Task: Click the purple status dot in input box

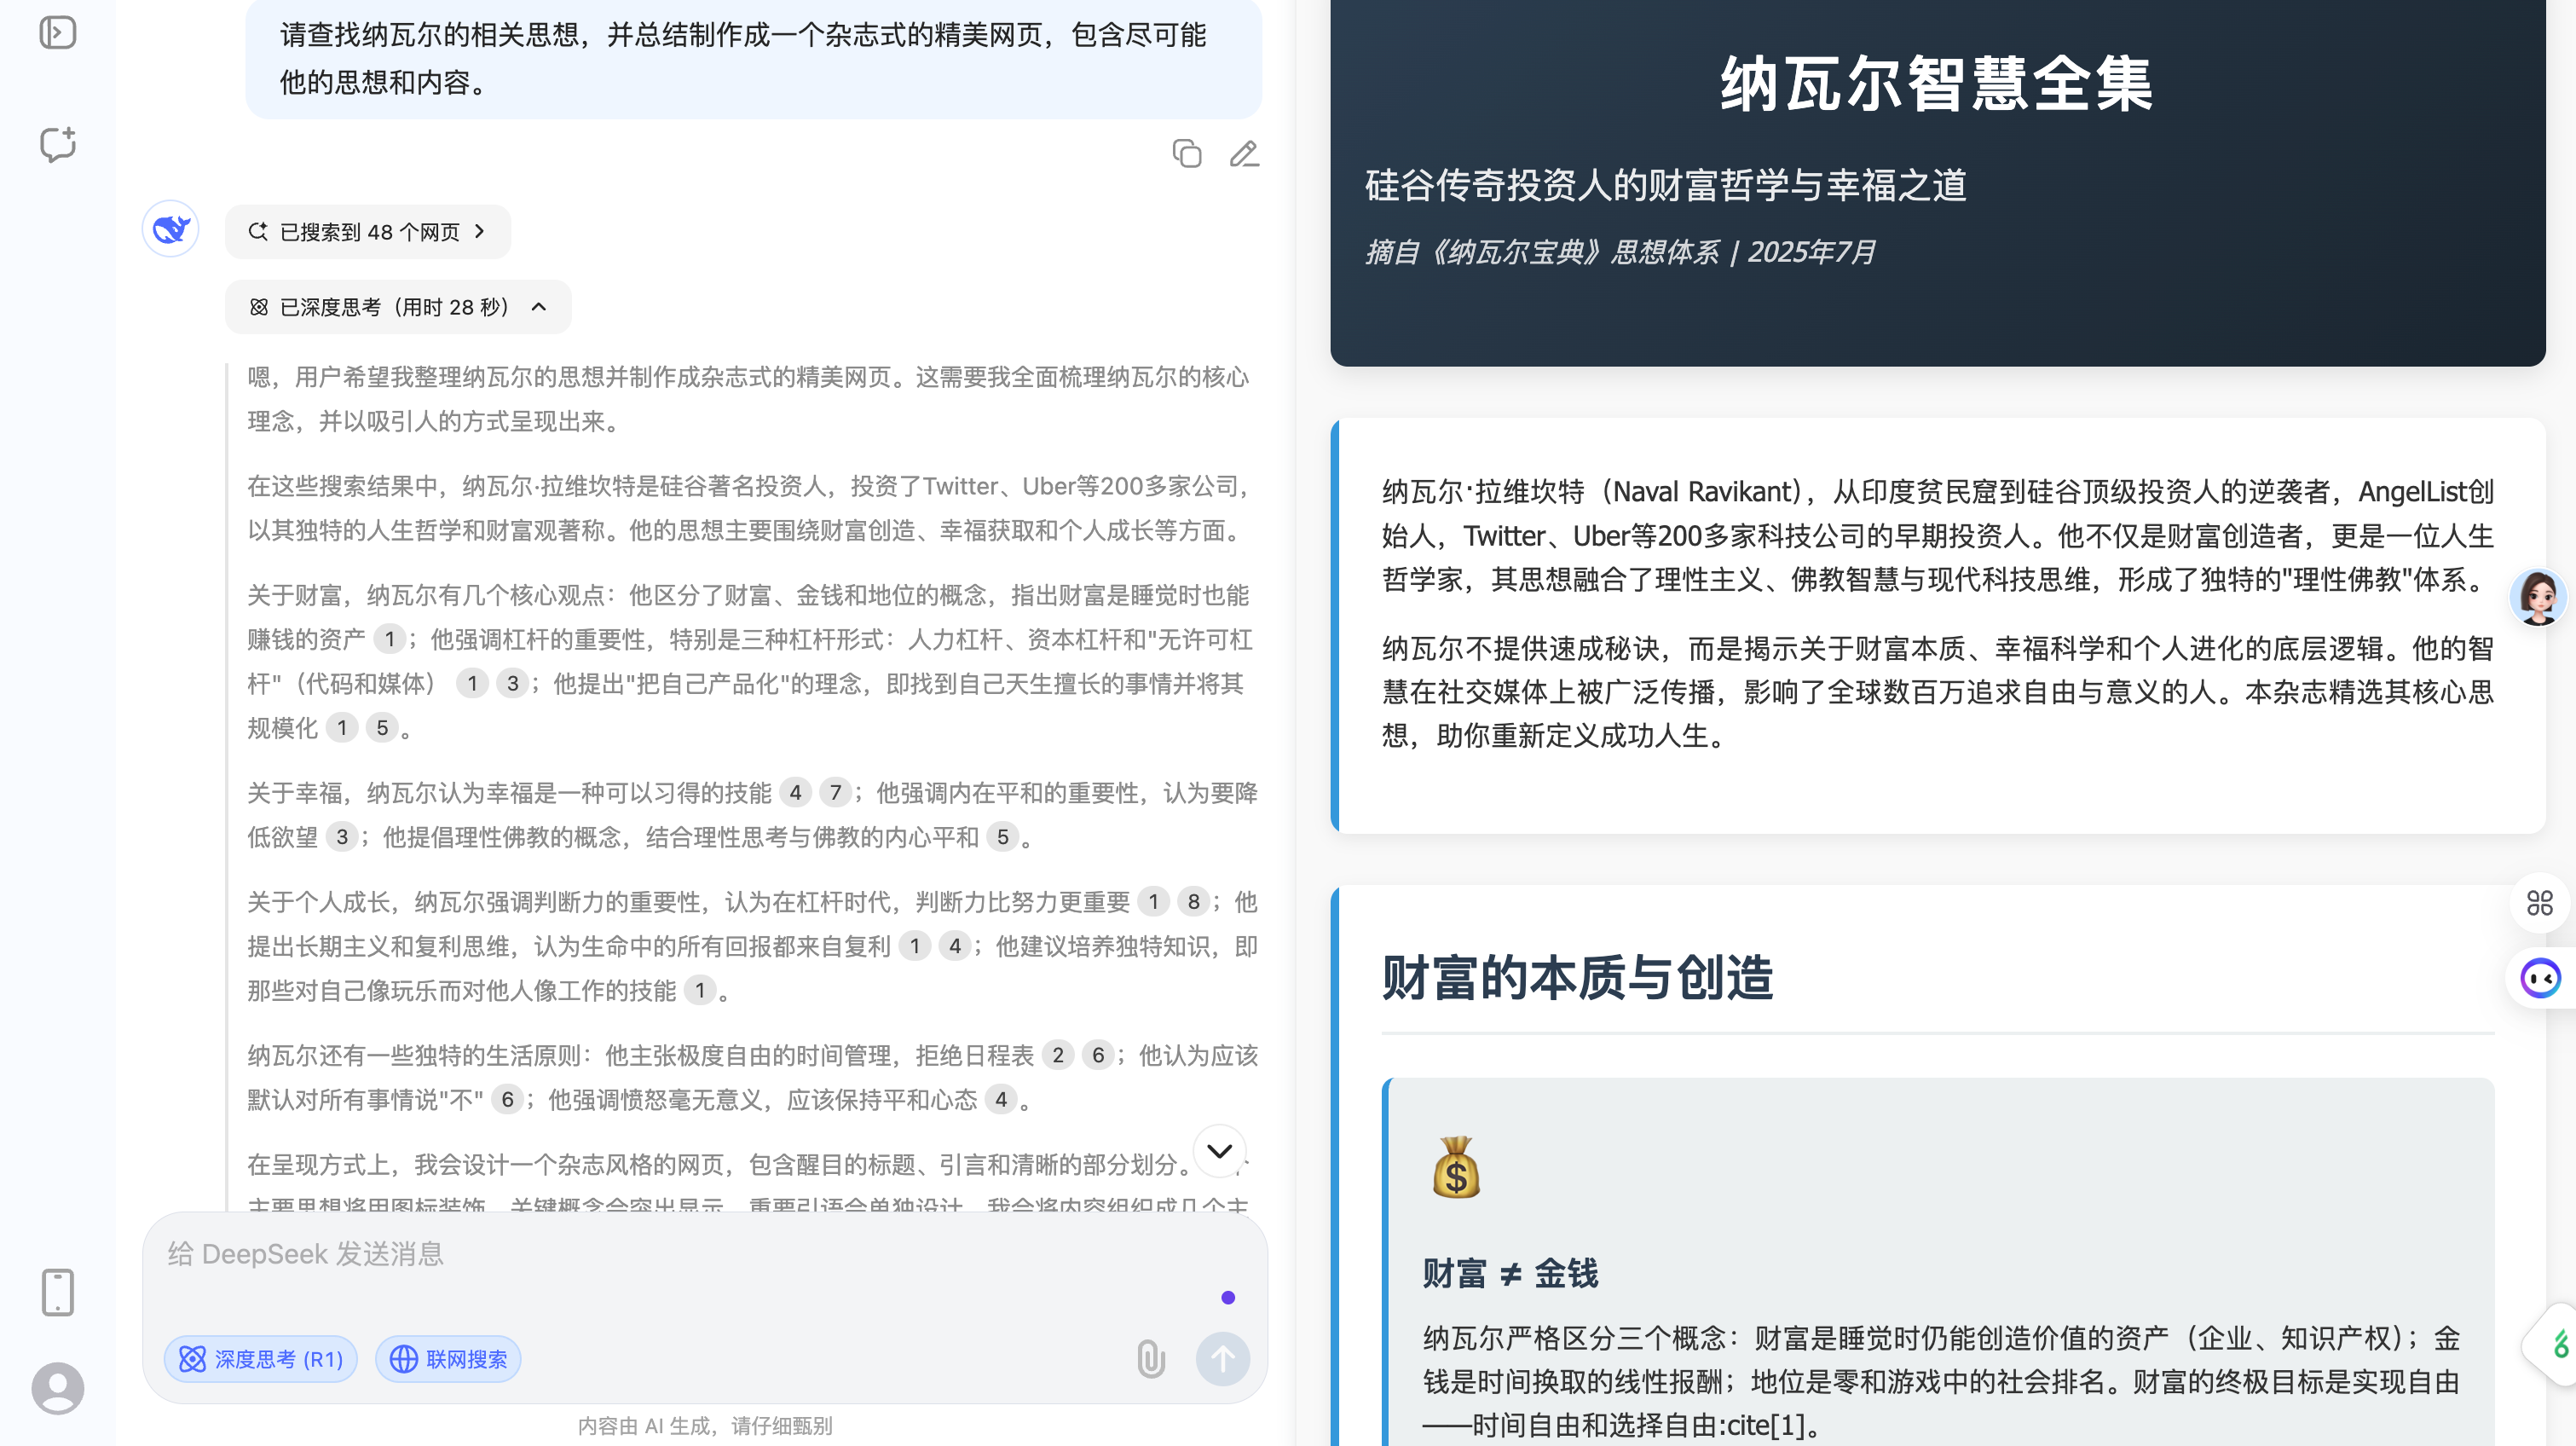Action: point(1228,1298)
